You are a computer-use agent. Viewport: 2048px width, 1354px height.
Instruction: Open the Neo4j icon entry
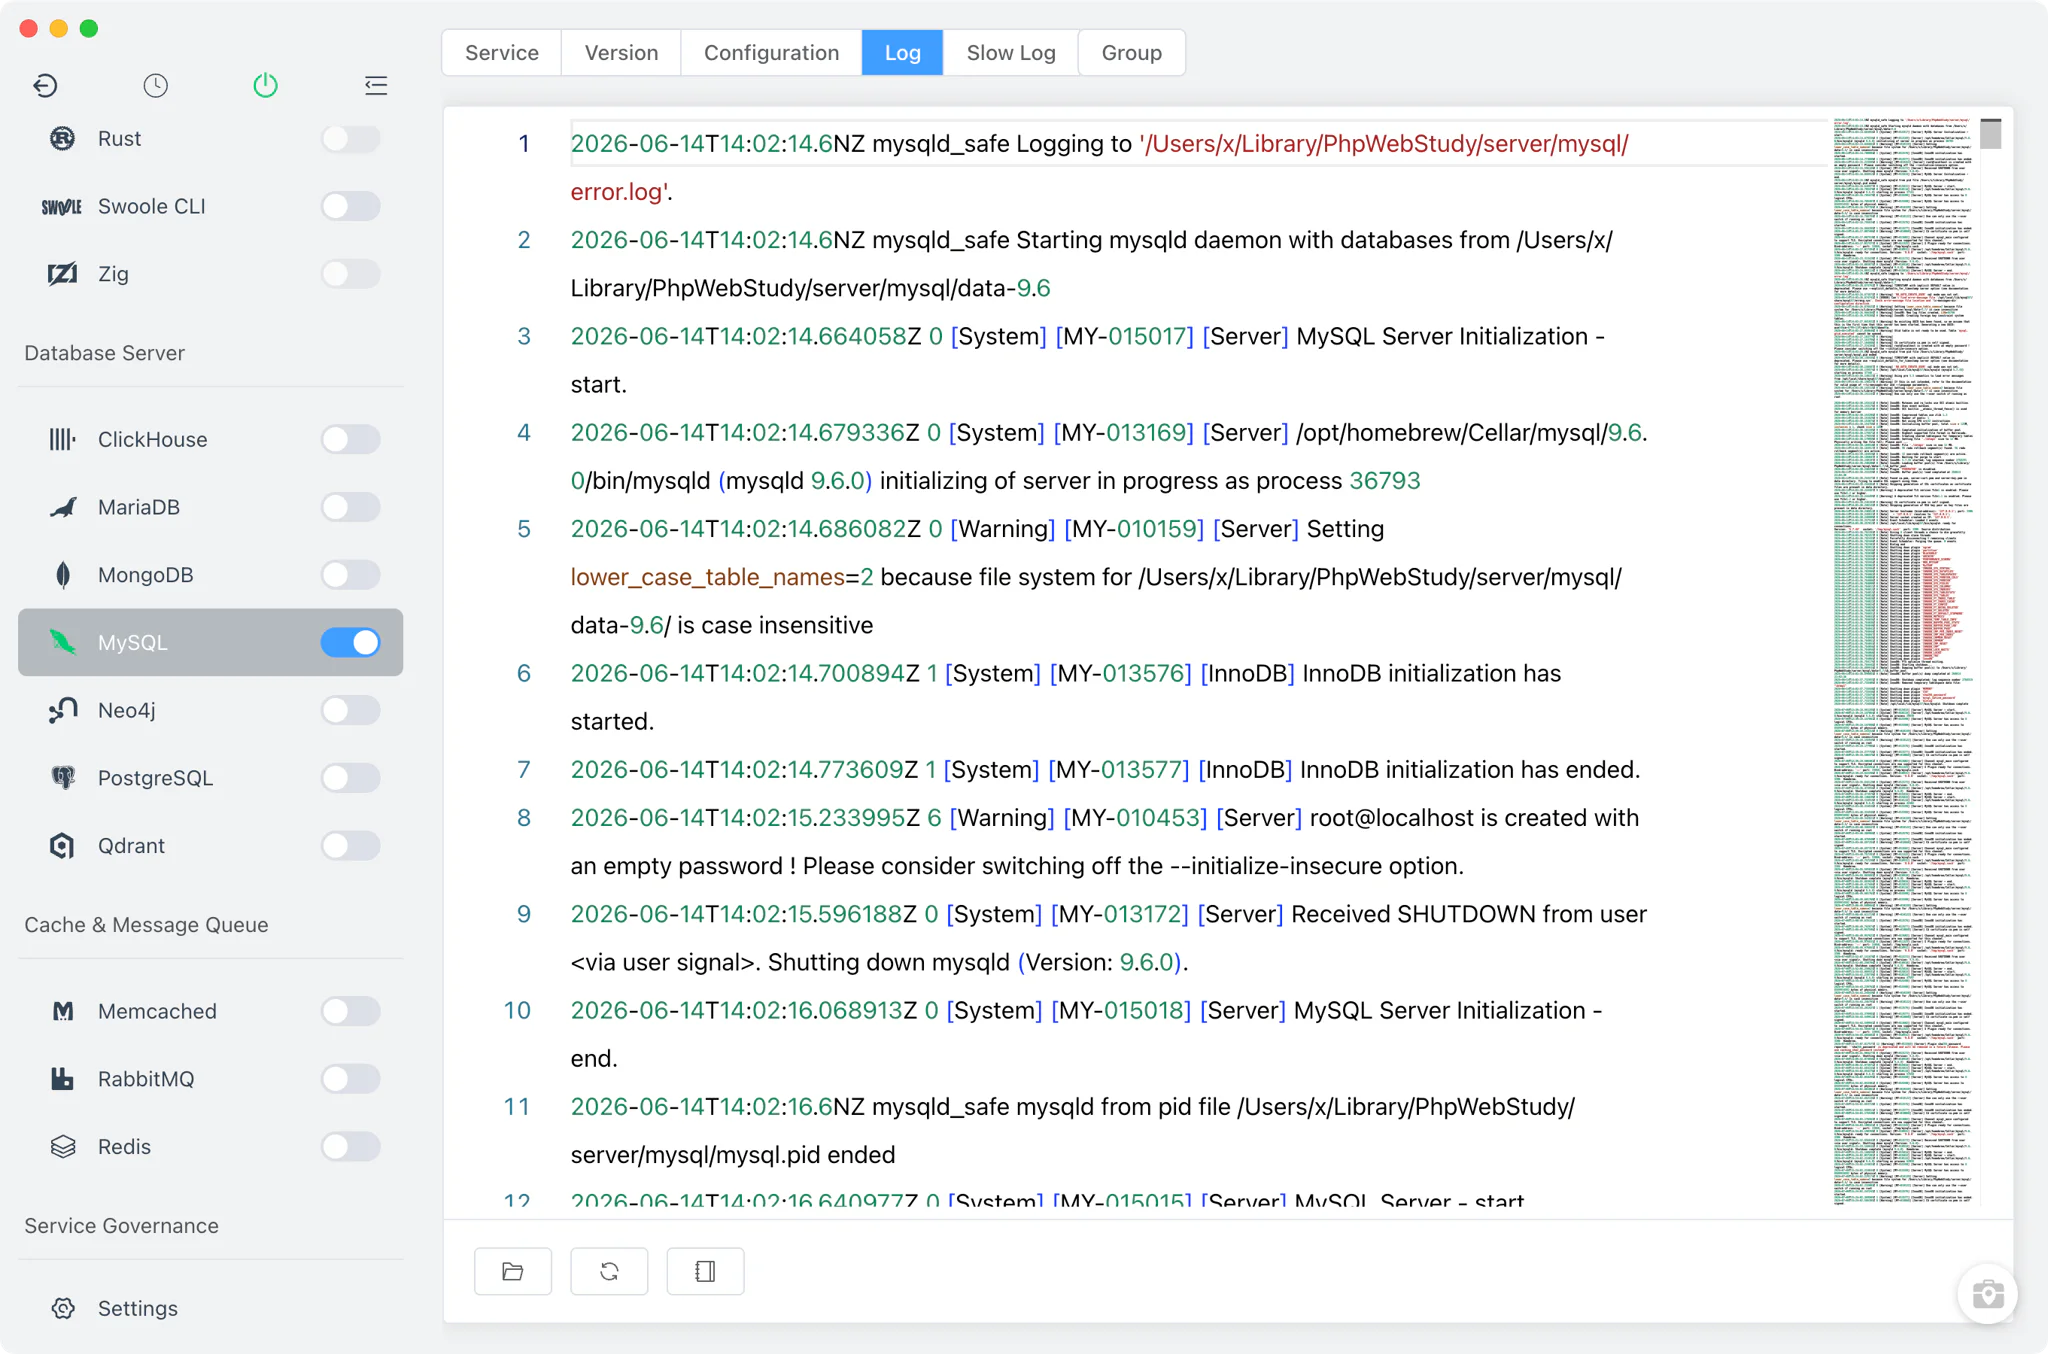pos(63,710)
